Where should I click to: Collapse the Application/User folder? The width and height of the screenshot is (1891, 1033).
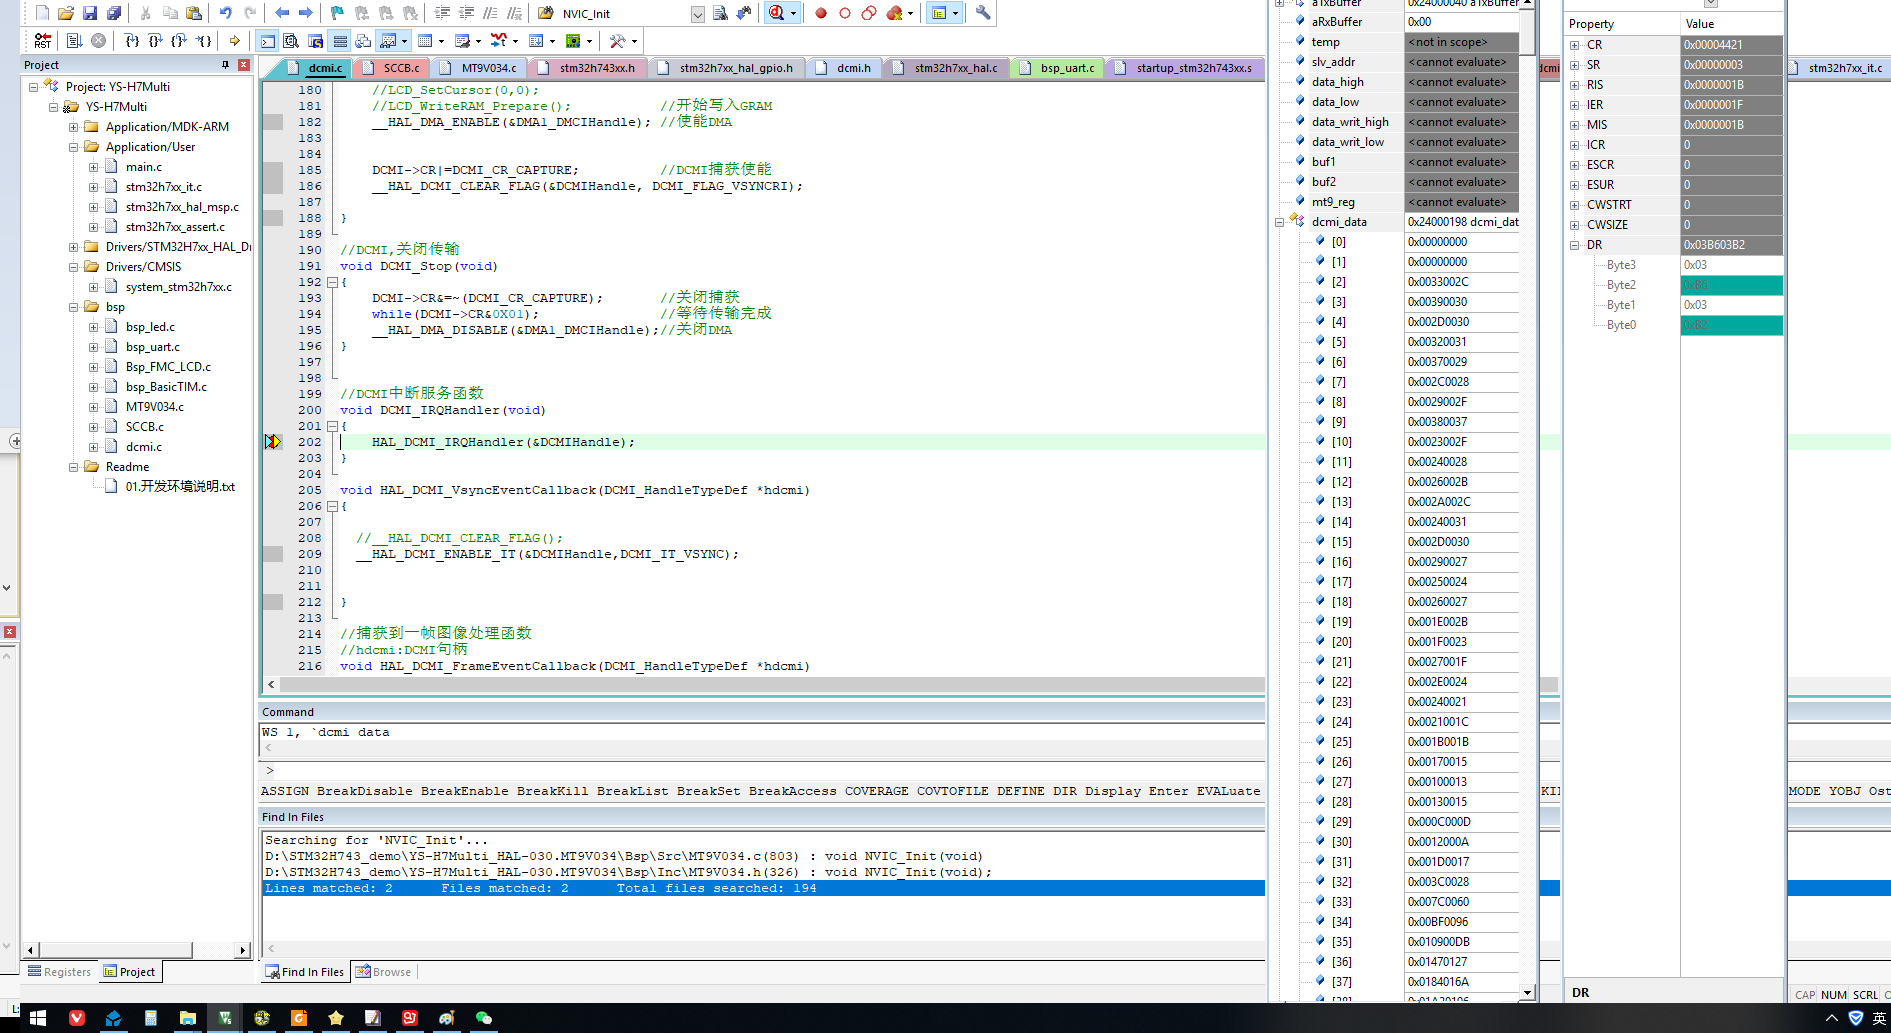[73, 147]
